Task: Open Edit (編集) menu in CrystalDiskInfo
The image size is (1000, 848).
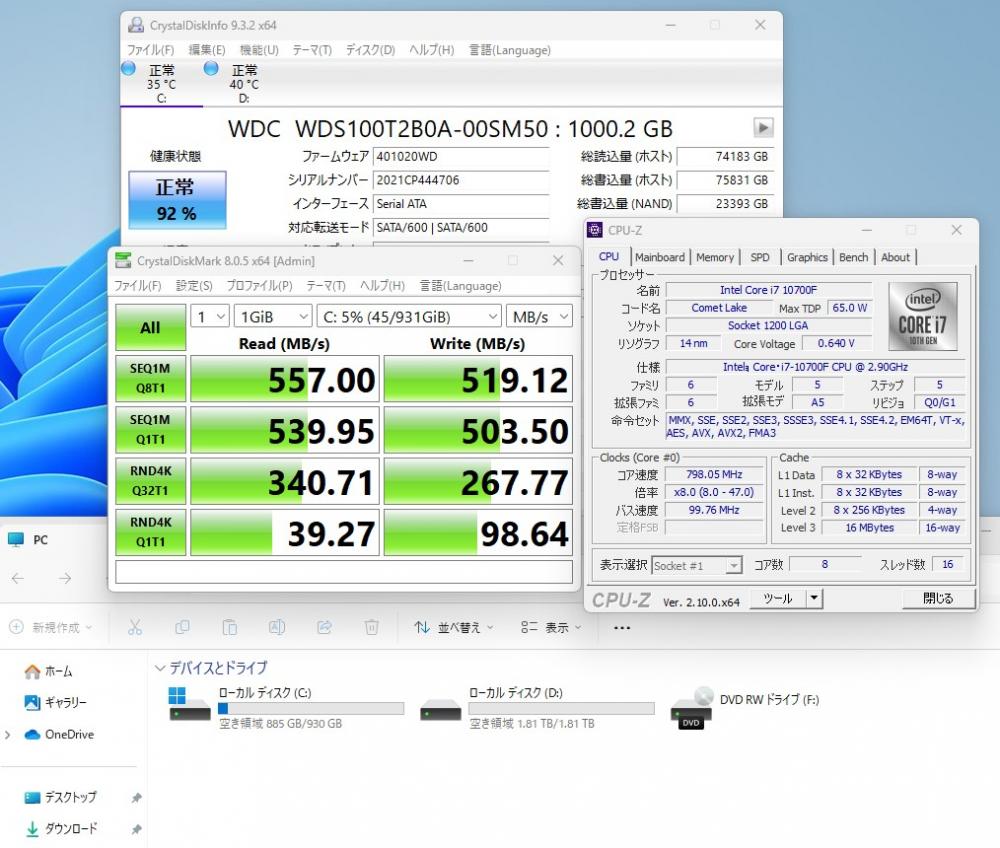Action: (x=207, y=50)
